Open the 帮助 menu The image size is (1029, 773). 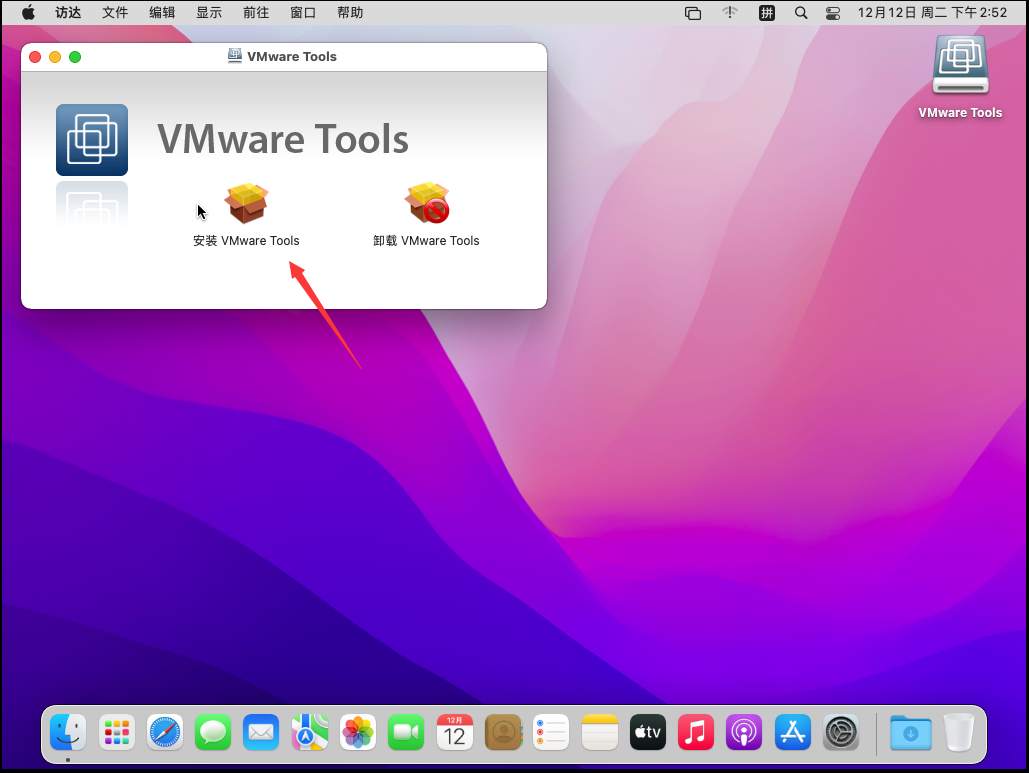(350, 12)
